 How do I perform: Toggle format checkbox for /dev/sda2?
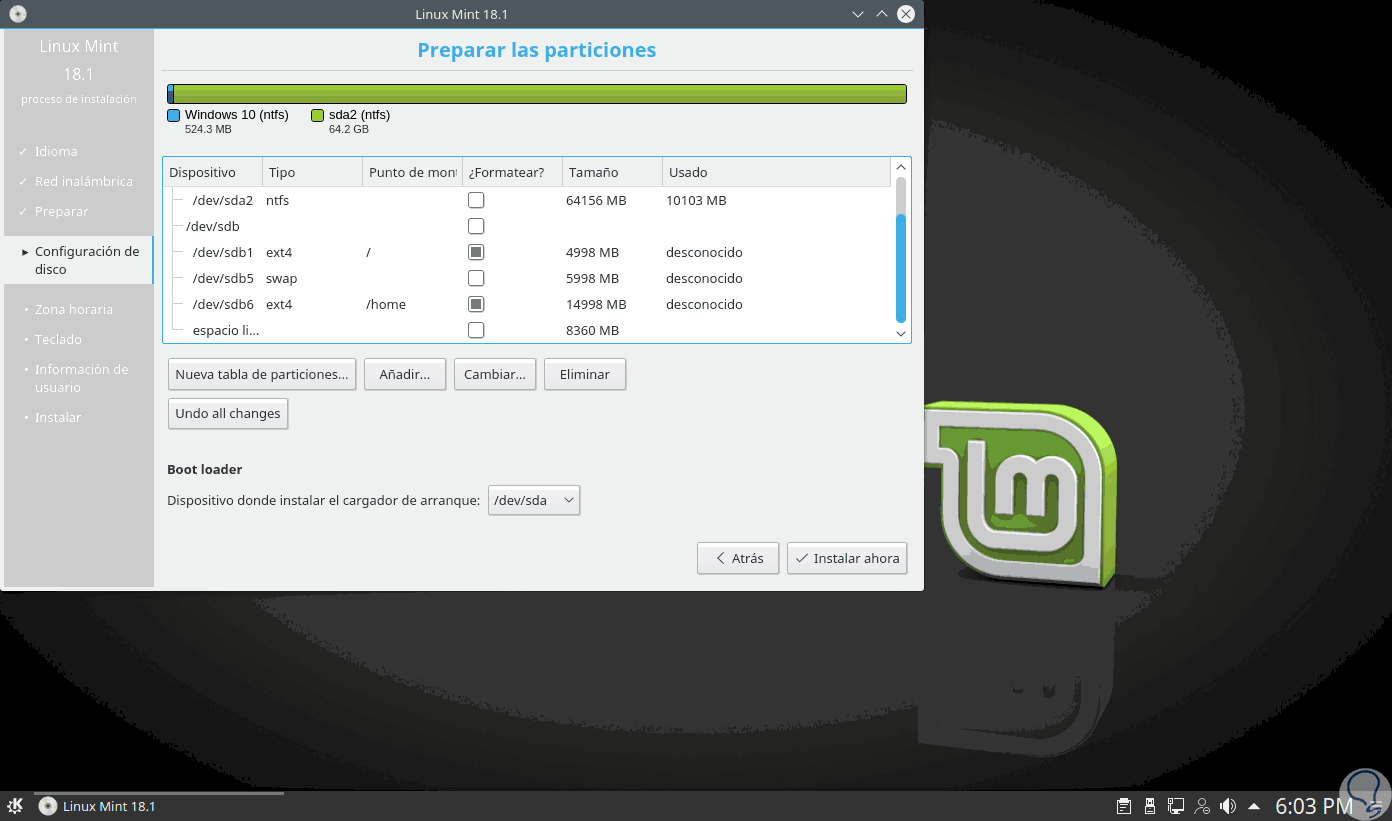tap(476, 200)
